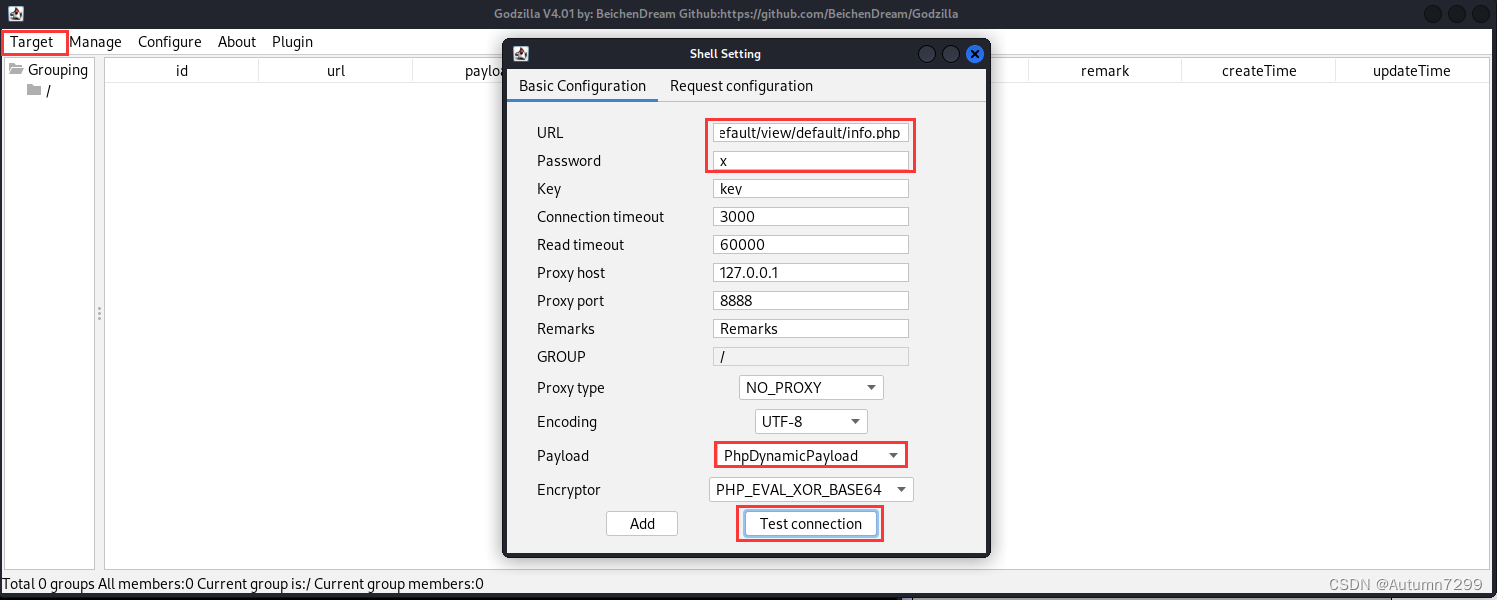This screenshot has height=600, width=1497.
Task: Click the main Godzilla window close button
Action: point(1482,14)
